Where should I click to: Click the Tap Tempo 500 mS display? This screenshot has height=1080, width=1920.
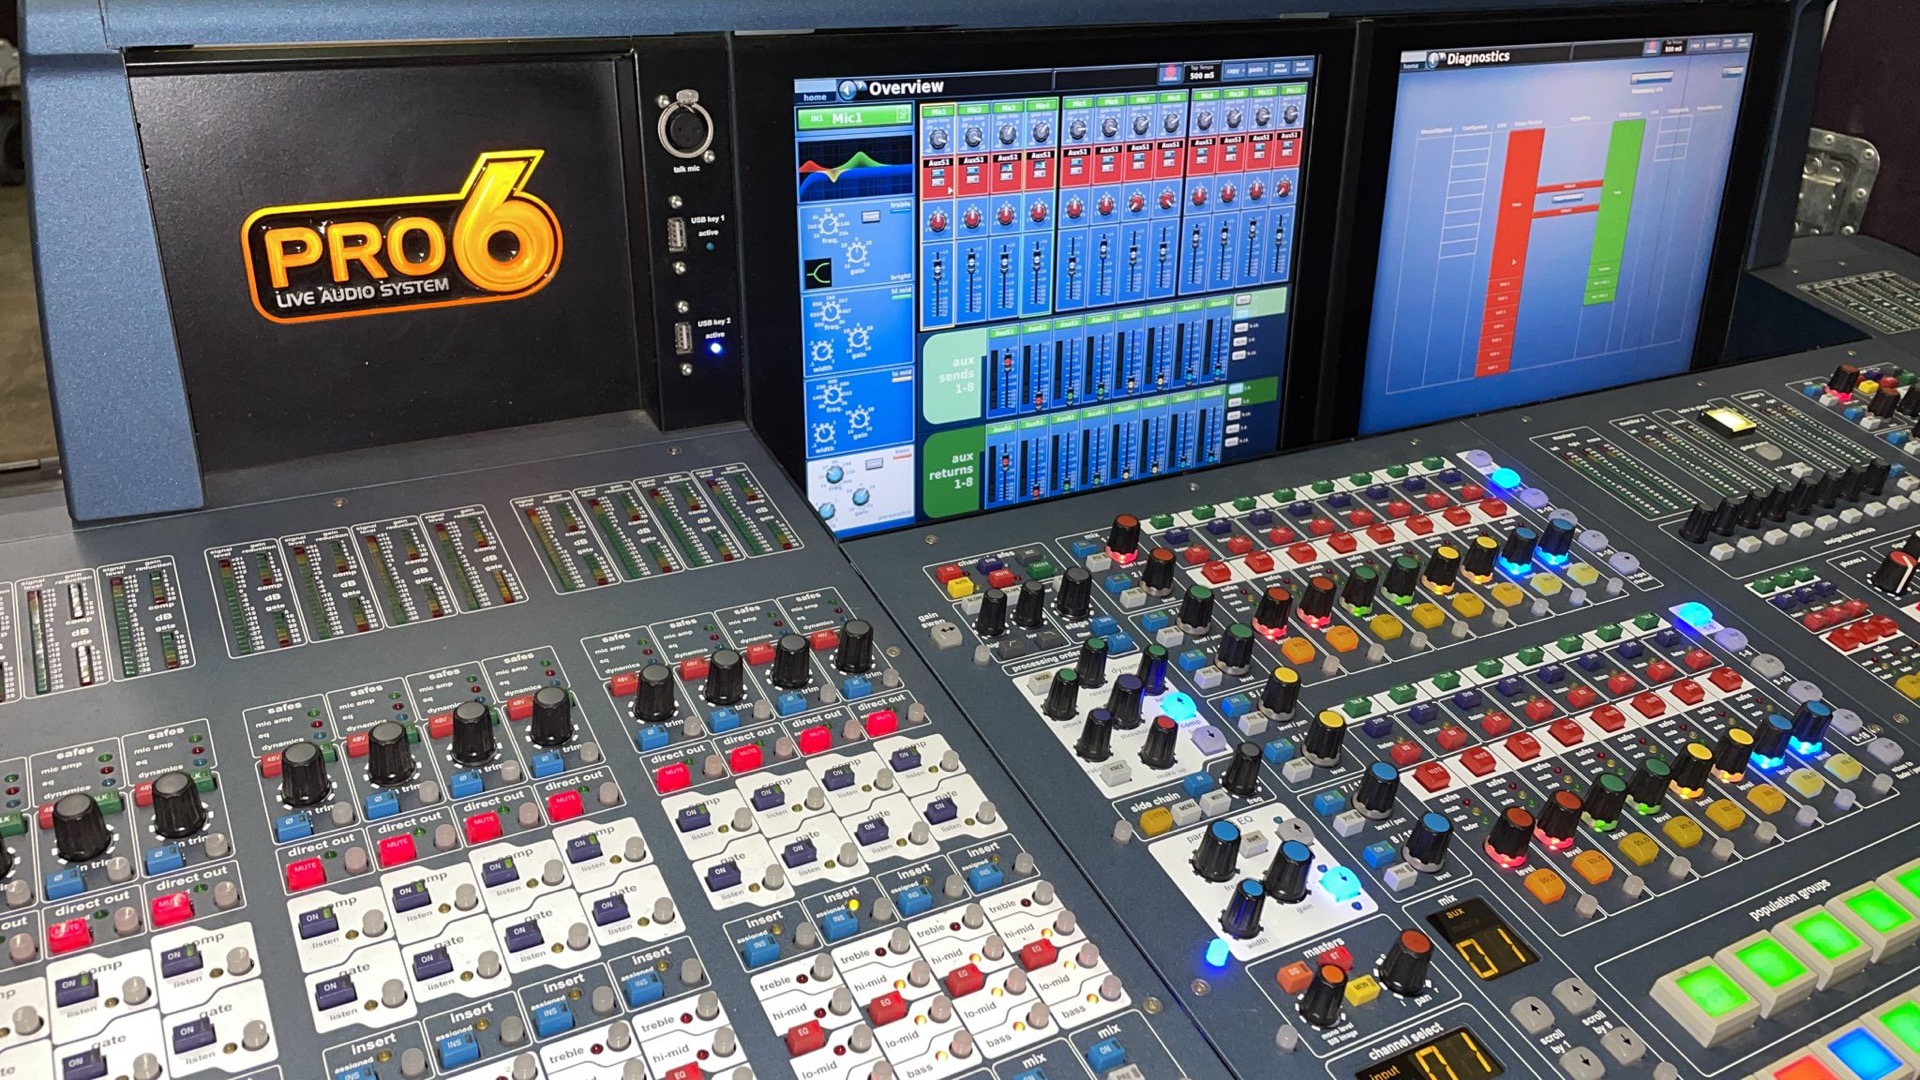[1201, 72]
